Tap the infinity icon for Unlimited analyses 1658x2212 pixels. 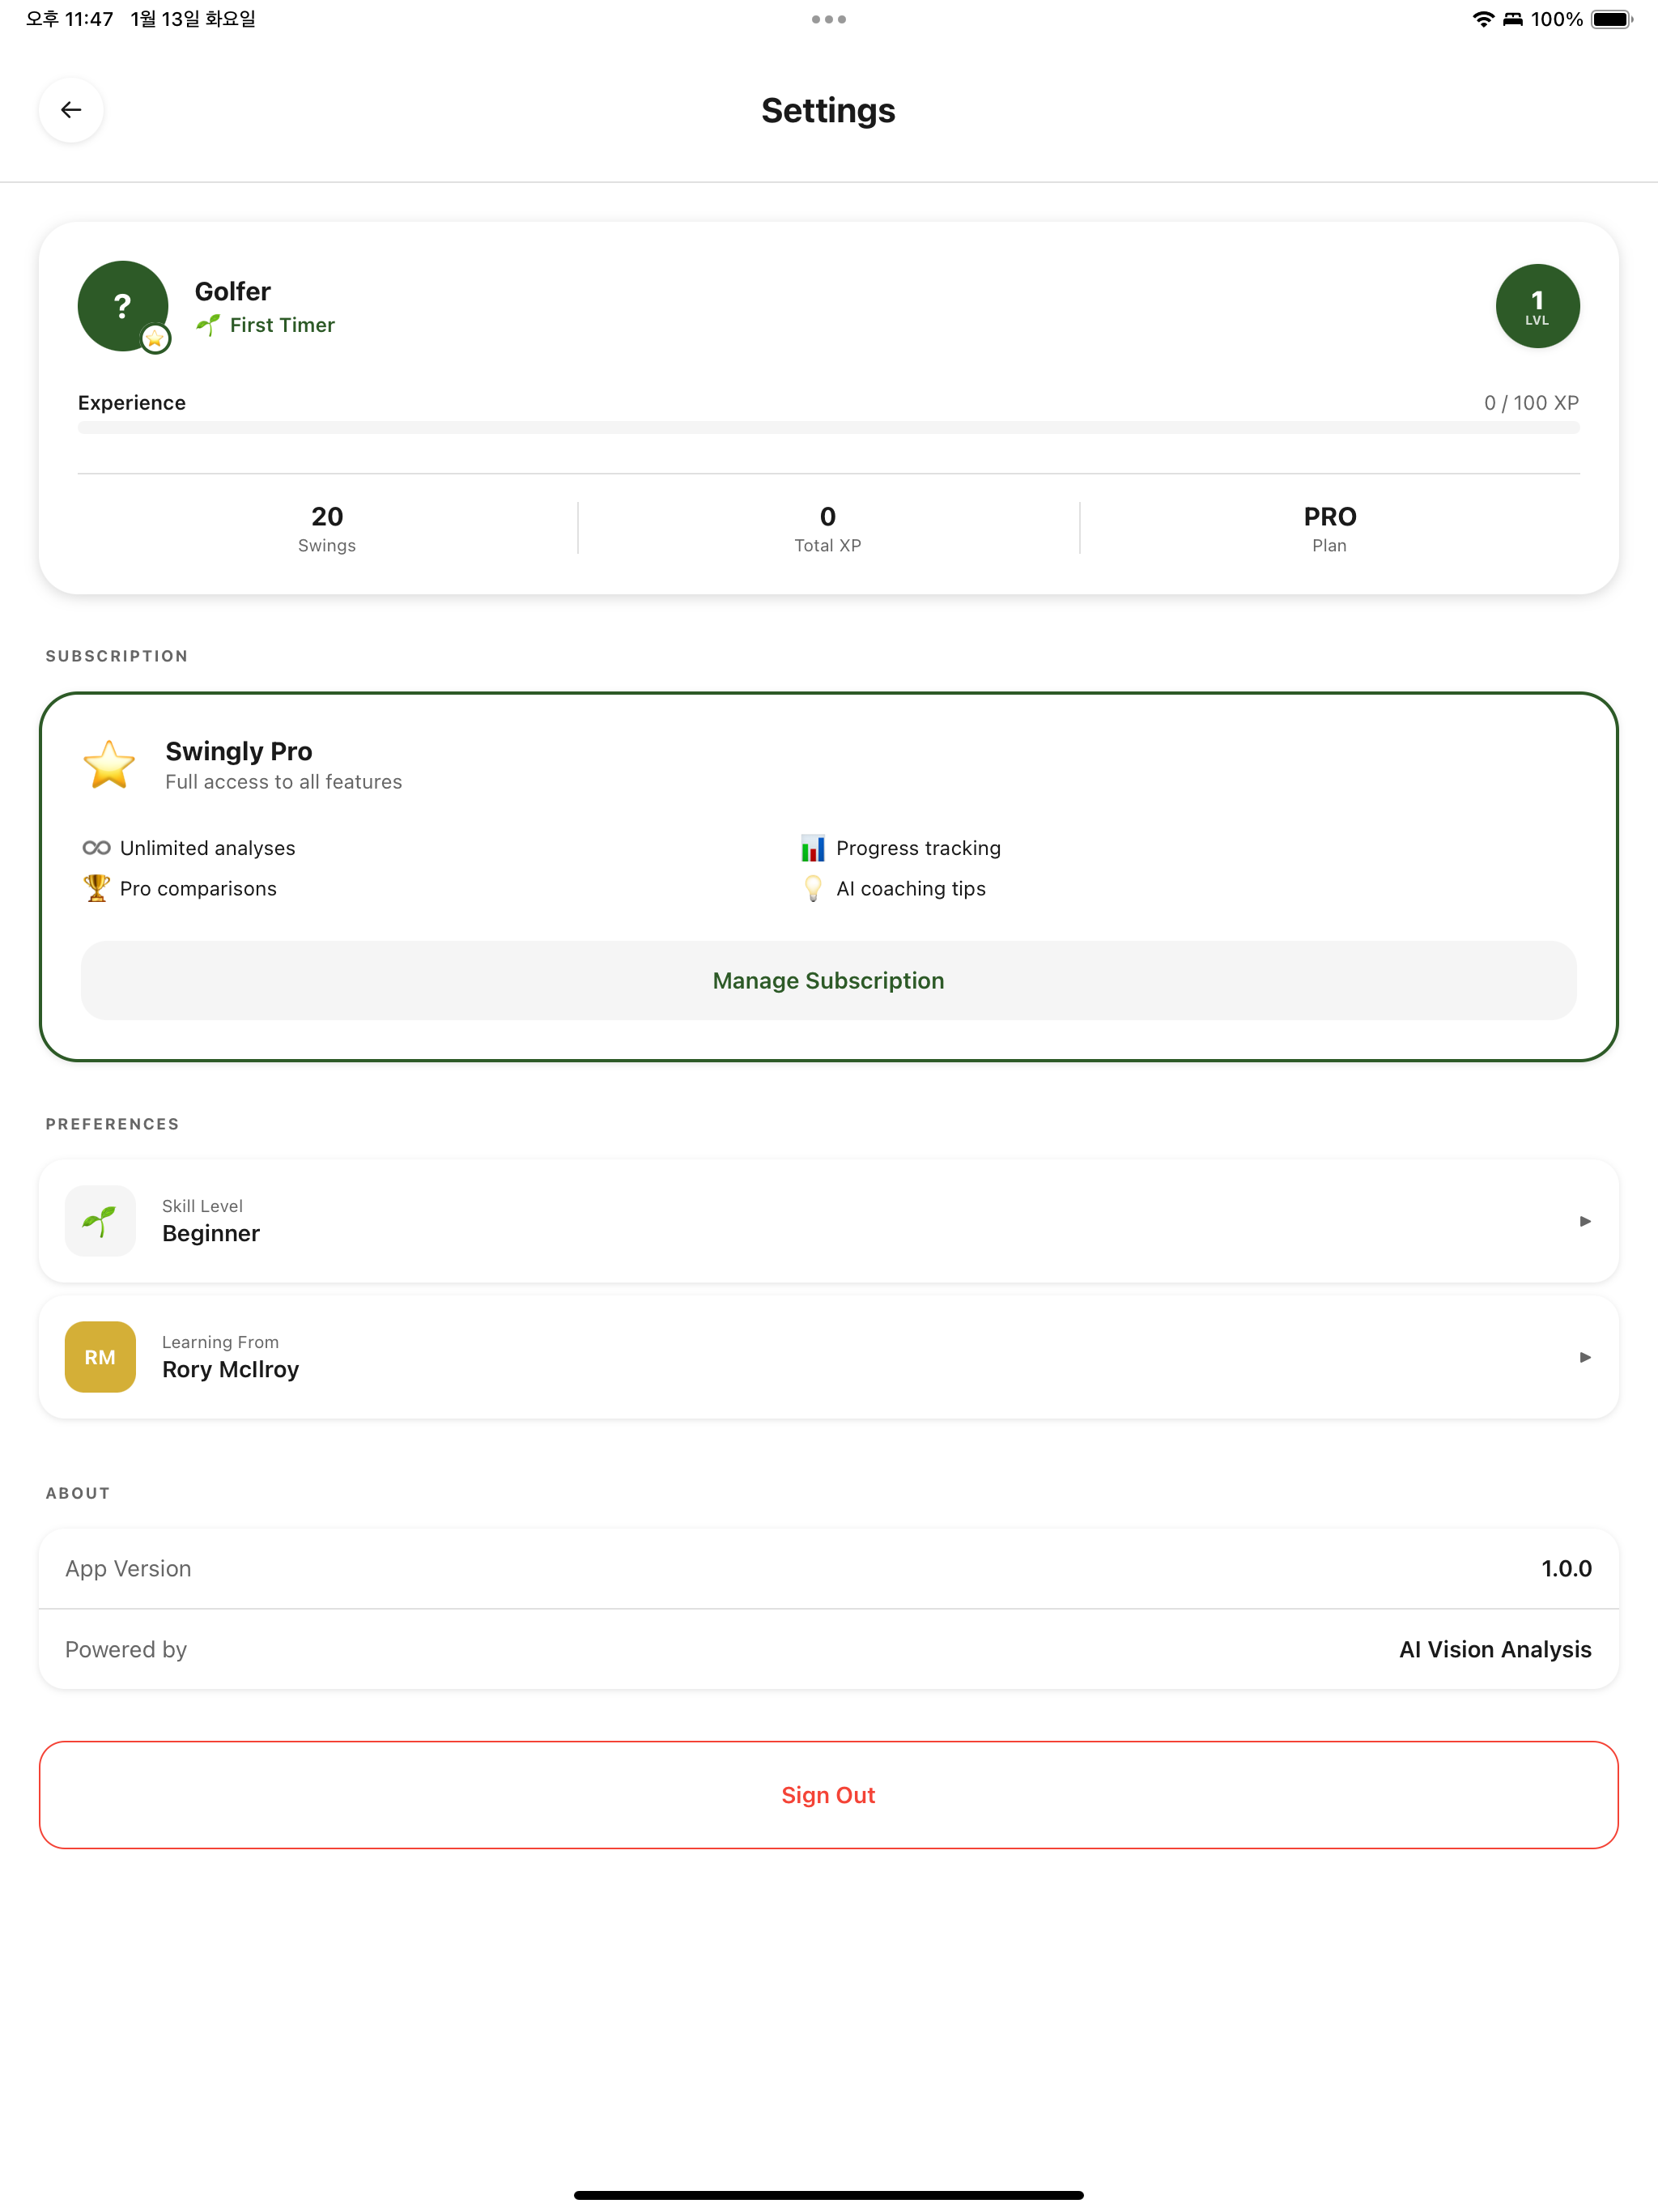coord(97,848)
